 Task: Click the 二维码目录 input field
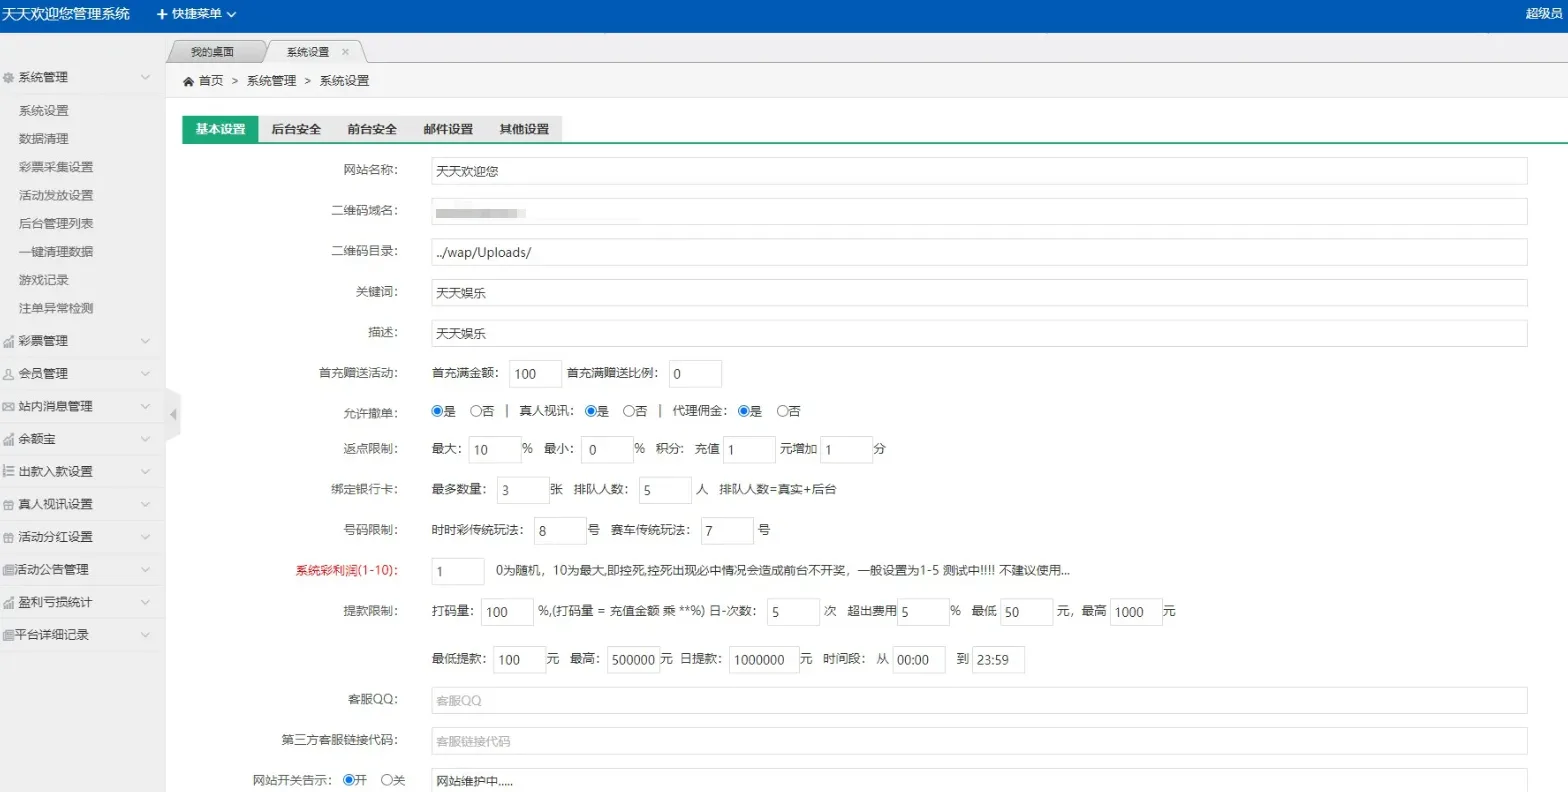click(979, 252)
